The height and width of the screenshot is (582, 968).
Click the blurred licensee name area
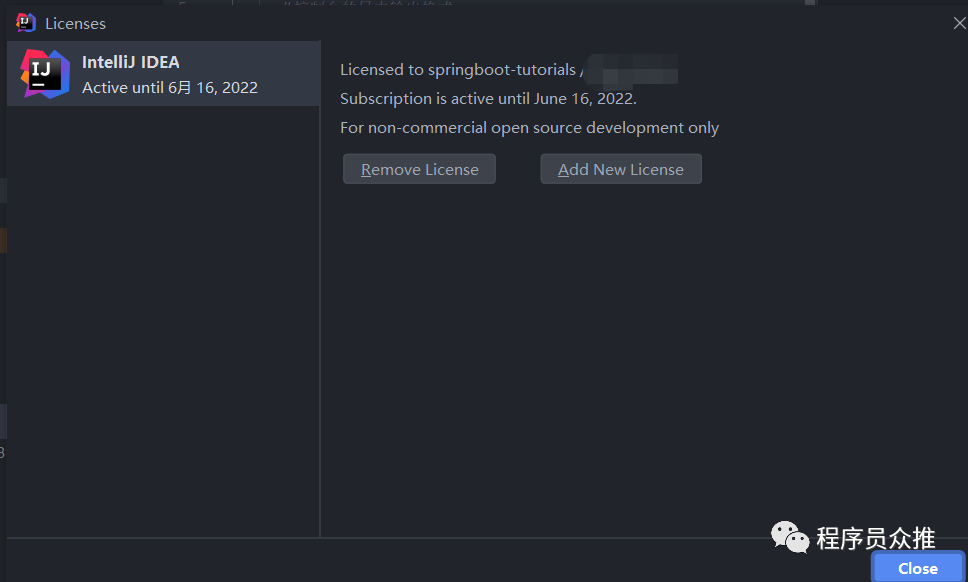coord(633,70)
